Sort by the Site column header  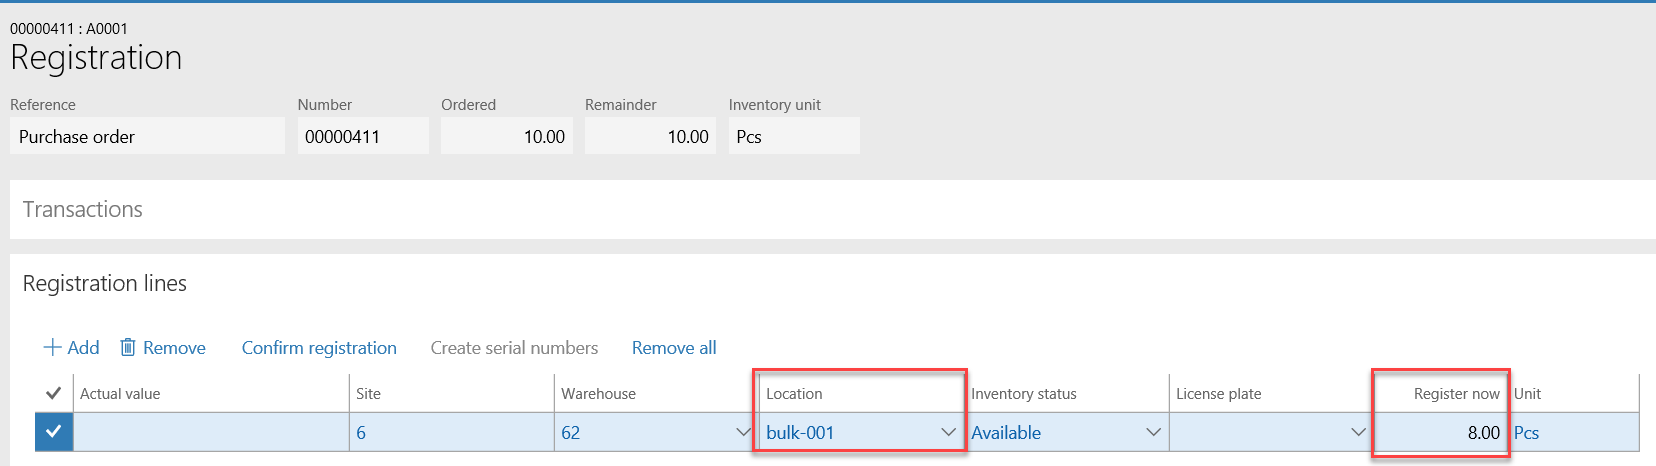368,393
